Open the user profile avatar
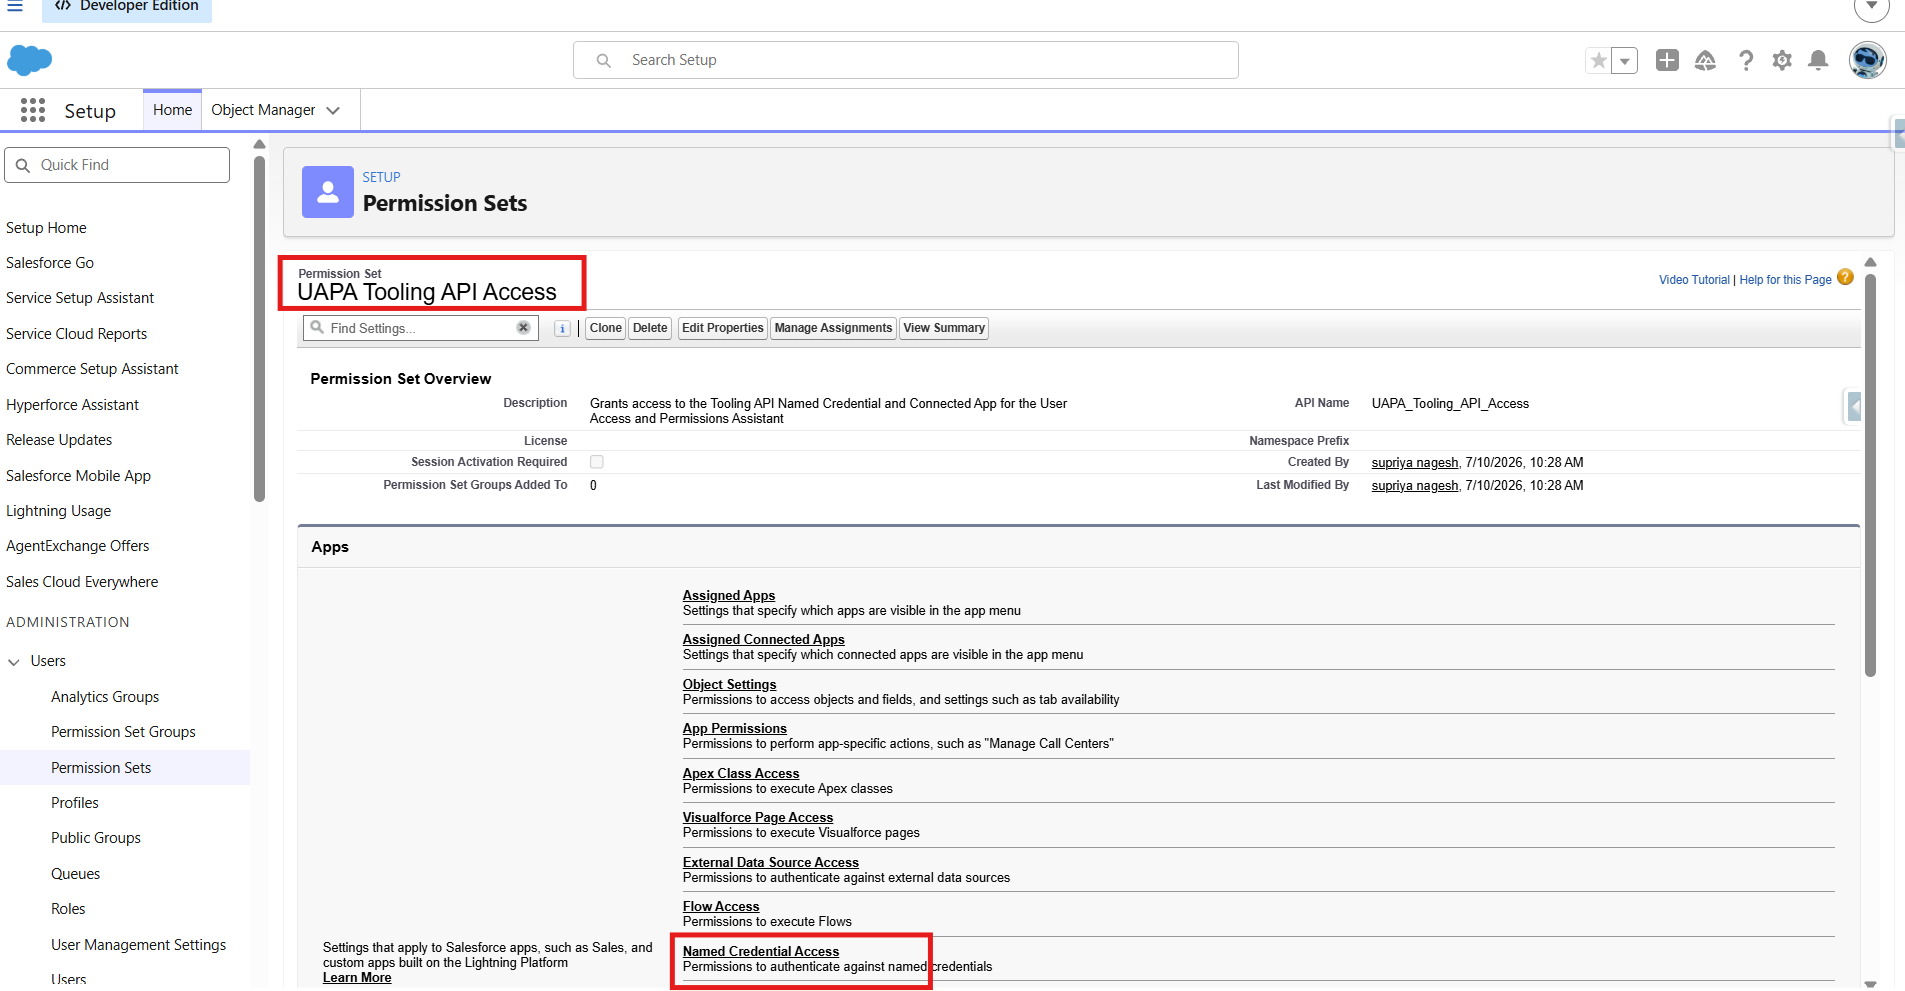The width and height of the screenshot is (1905, 991). pos(1867,60)
